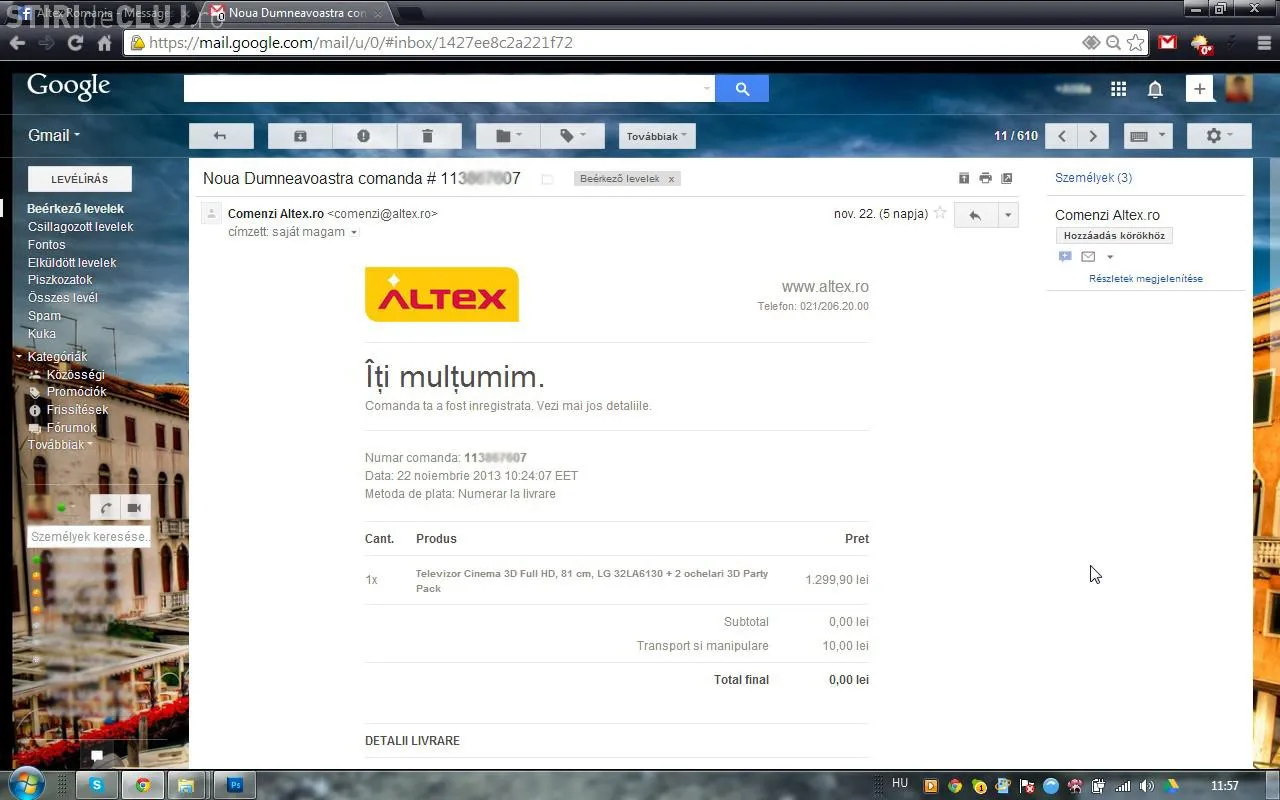Viewport: 1280px width, 800px height.
Task: Open the Továbbiak actions dropdown
Action: pyautogui.click(x=656, y=136)
